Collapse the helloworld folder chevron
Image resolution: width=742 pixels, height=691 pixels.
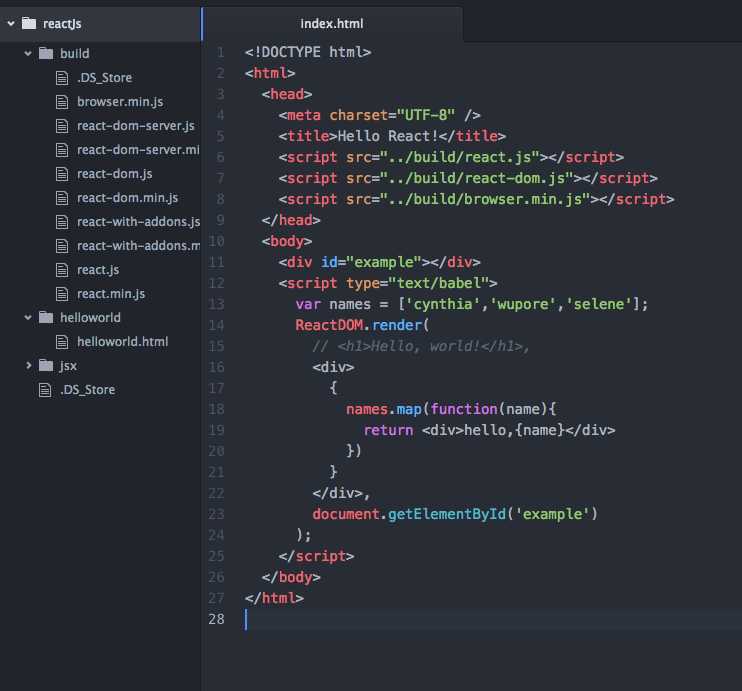[x=28, y=318]
